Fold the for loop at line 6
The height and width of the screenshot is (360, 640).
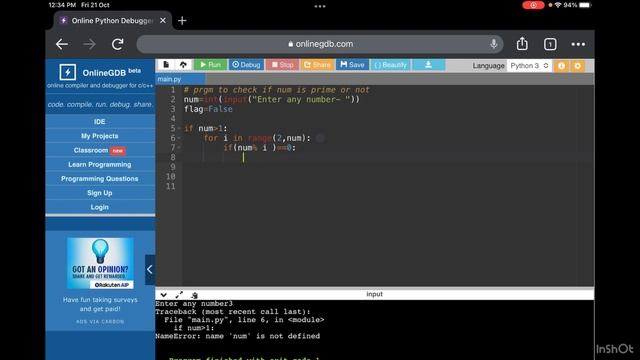[179, 138]
